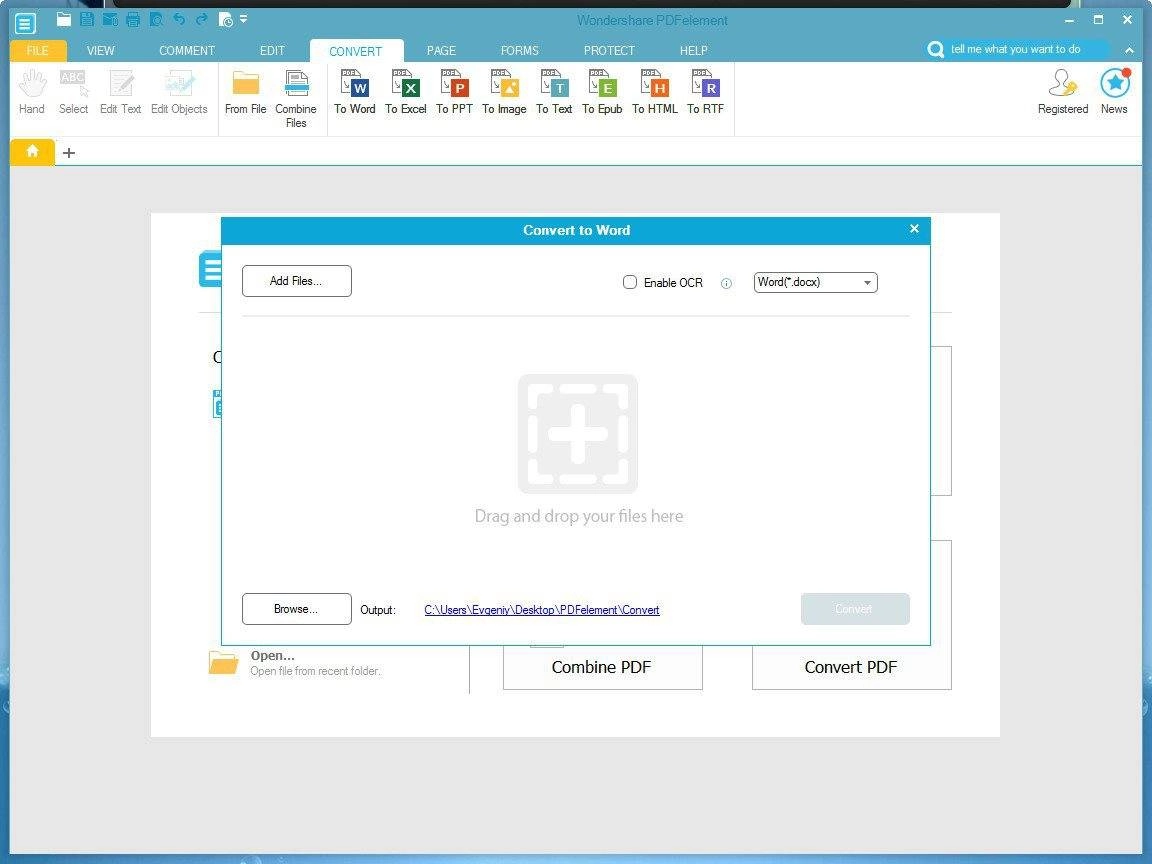Activate the Edit Objects tool
Image resolution: width=1152 pixels, height=864 pixels.
coord(179,92)
